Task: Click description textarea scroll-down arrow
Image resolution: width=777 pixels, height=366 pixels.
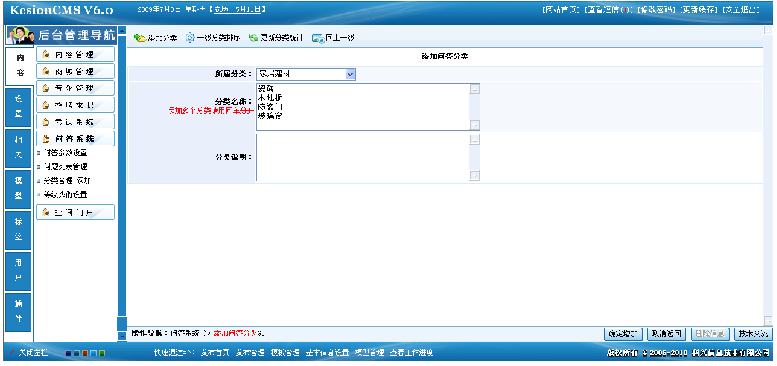Action: coord(475,176)
